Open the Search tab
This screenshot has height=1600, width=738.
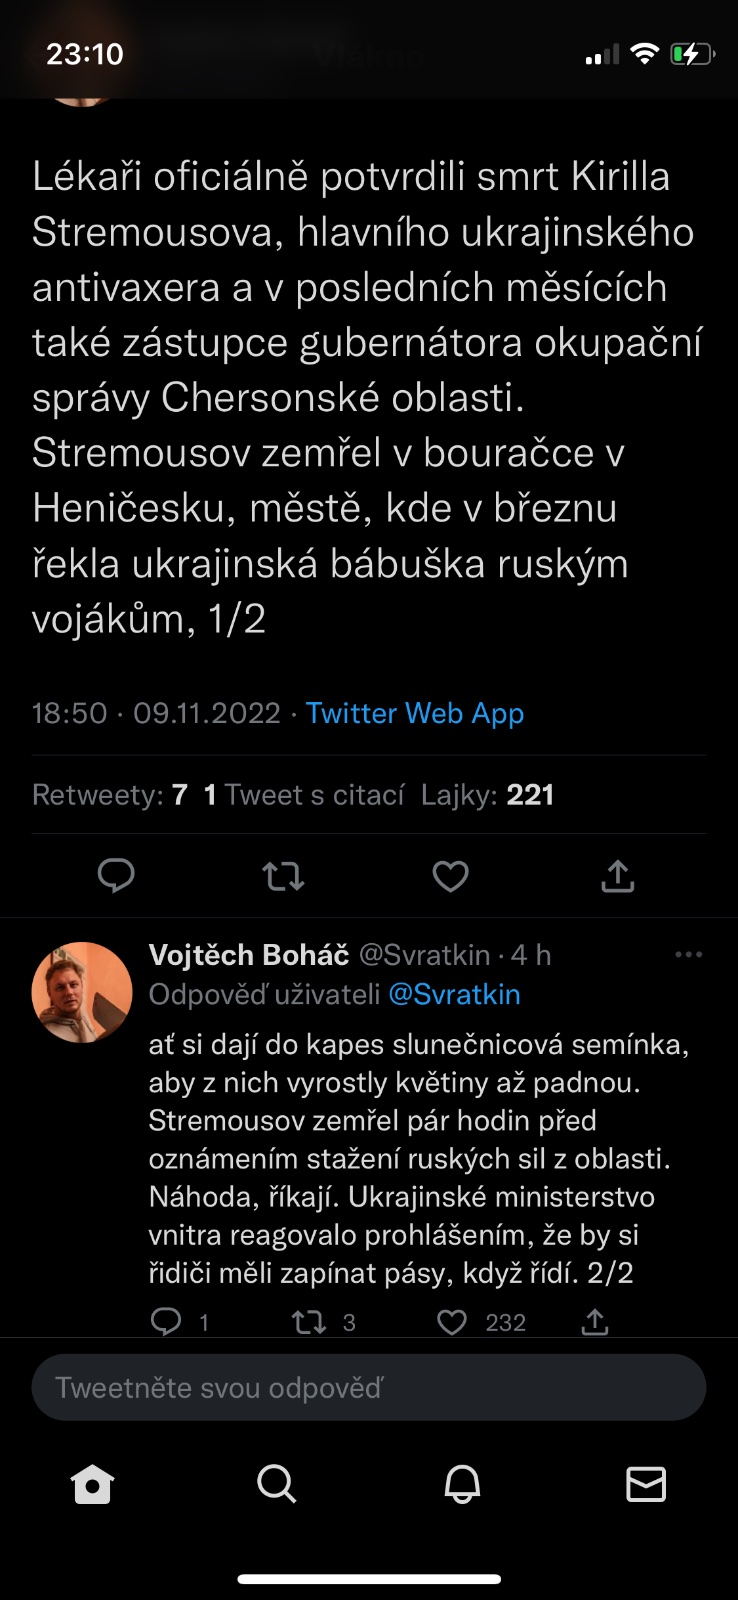277,1485
